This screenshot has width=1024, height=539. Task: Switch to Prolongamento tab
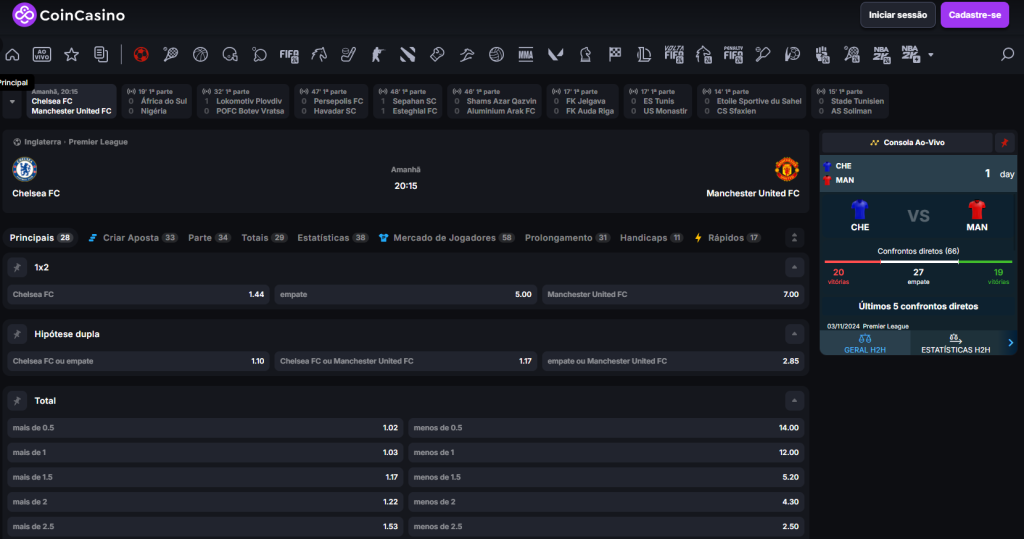pos(568,238)
